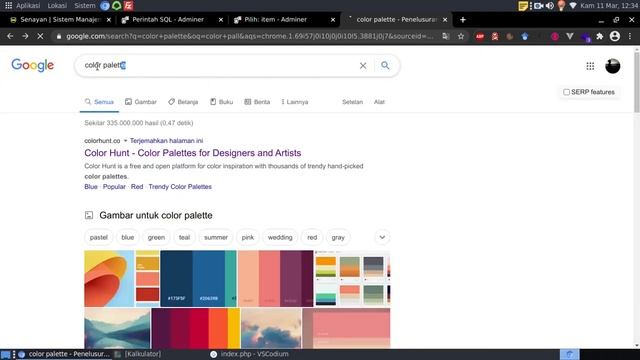Open Color Hunt result title link
Viewport: 640px width, 360px height.
point(193,153)
